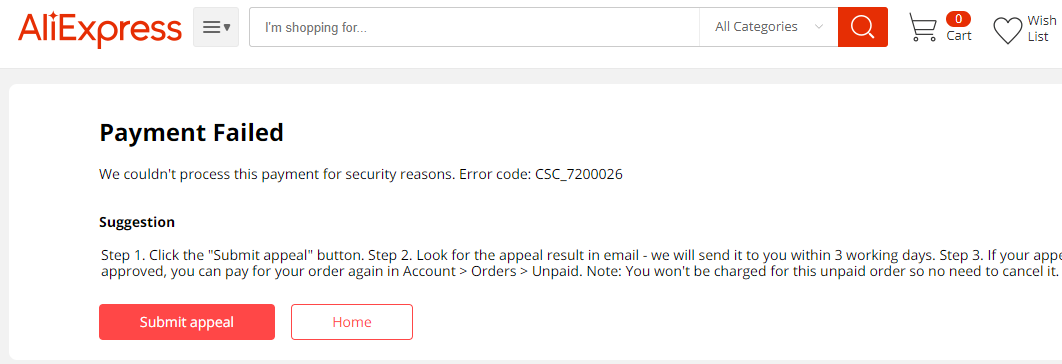Click the AliExpress logo
The image size is (1062, 364).
click(x=100, y=28)
